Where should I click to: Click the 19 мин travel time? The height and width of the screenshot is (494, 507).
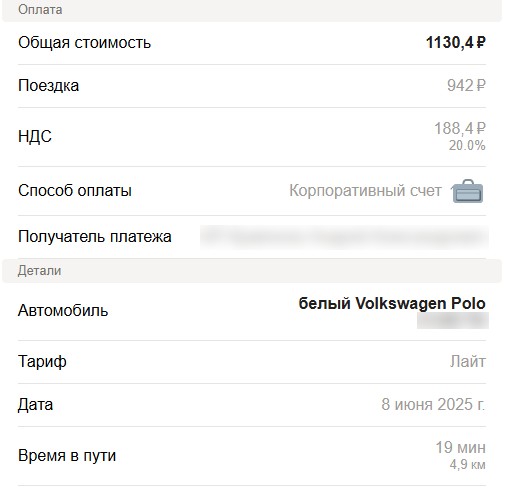pos(460,447)
